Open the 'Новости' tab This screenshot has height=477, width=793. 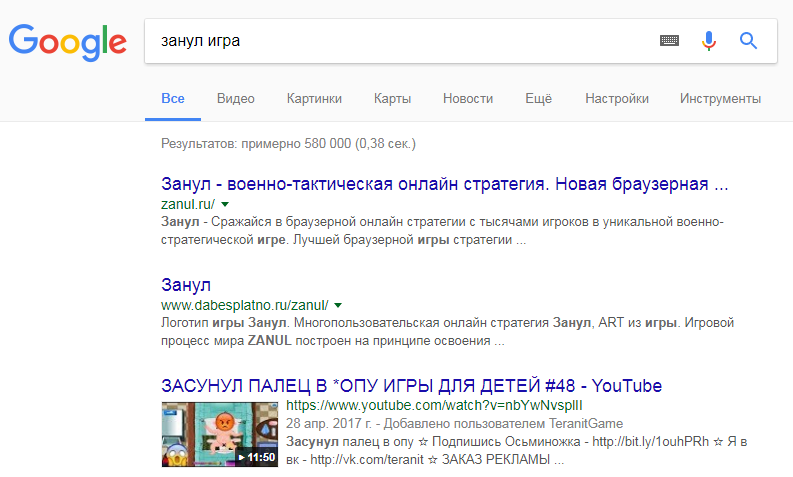click(468, 99)
